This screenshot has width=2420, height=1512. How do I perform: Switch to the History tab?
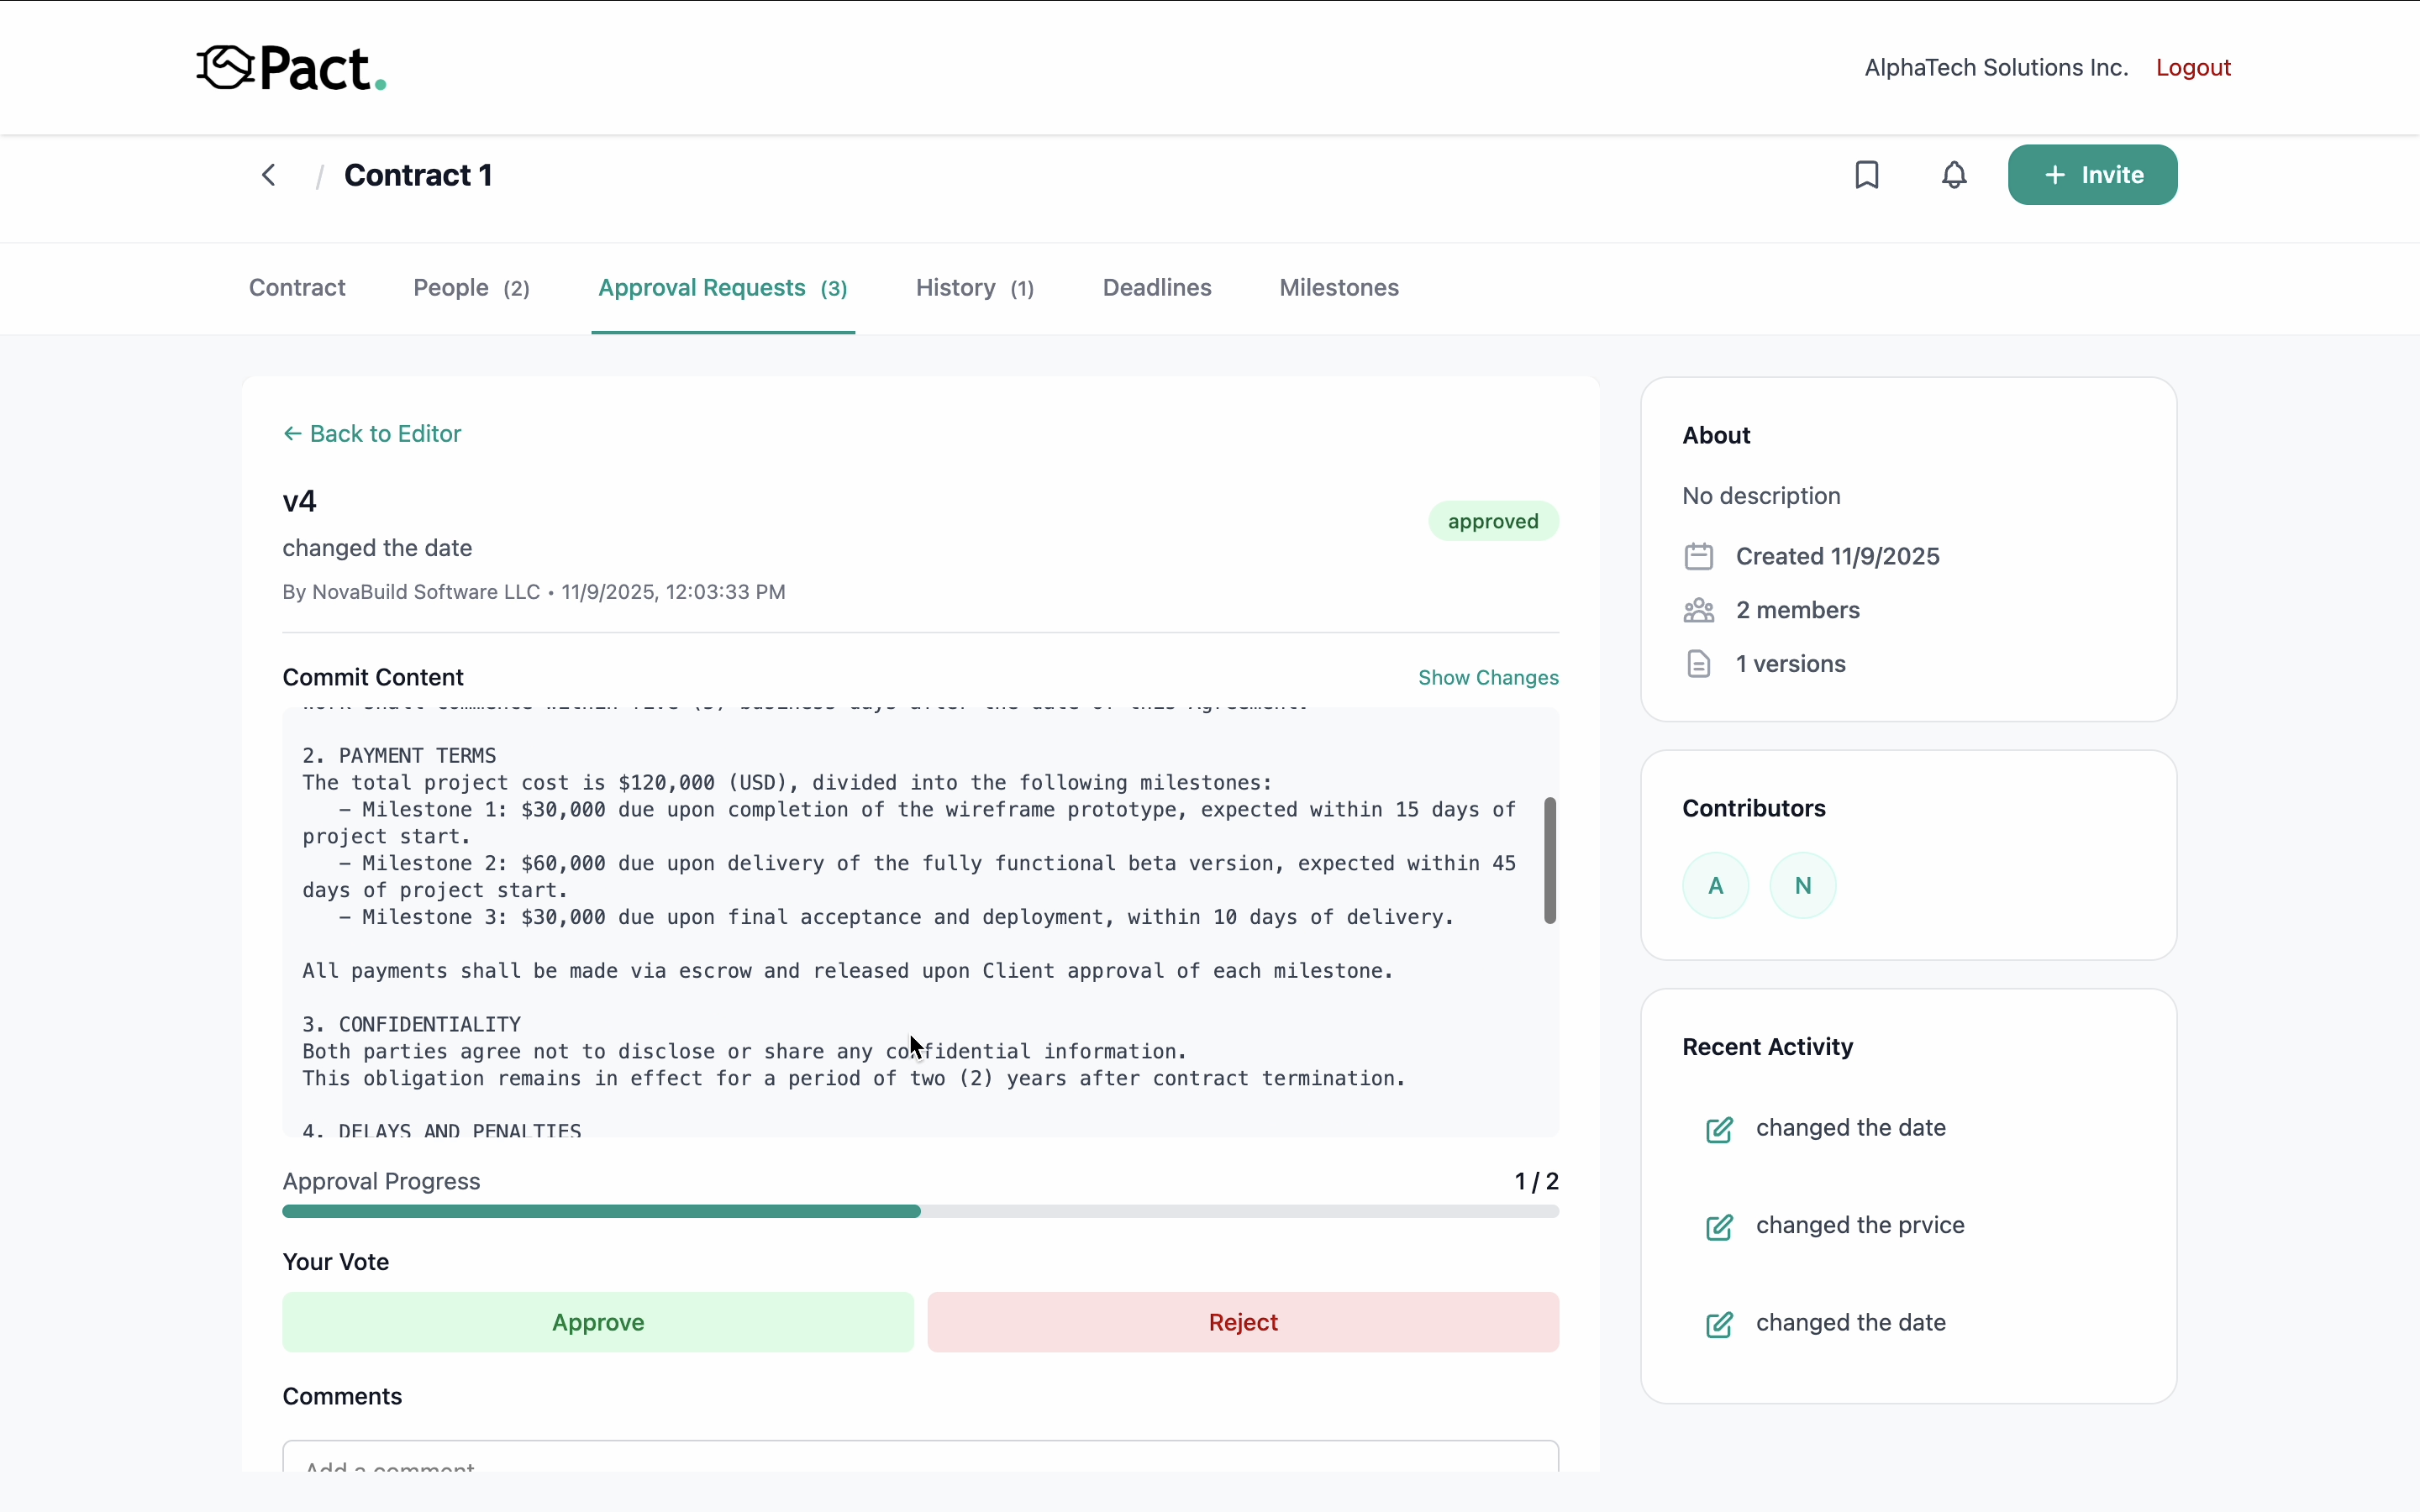point(974,288)
